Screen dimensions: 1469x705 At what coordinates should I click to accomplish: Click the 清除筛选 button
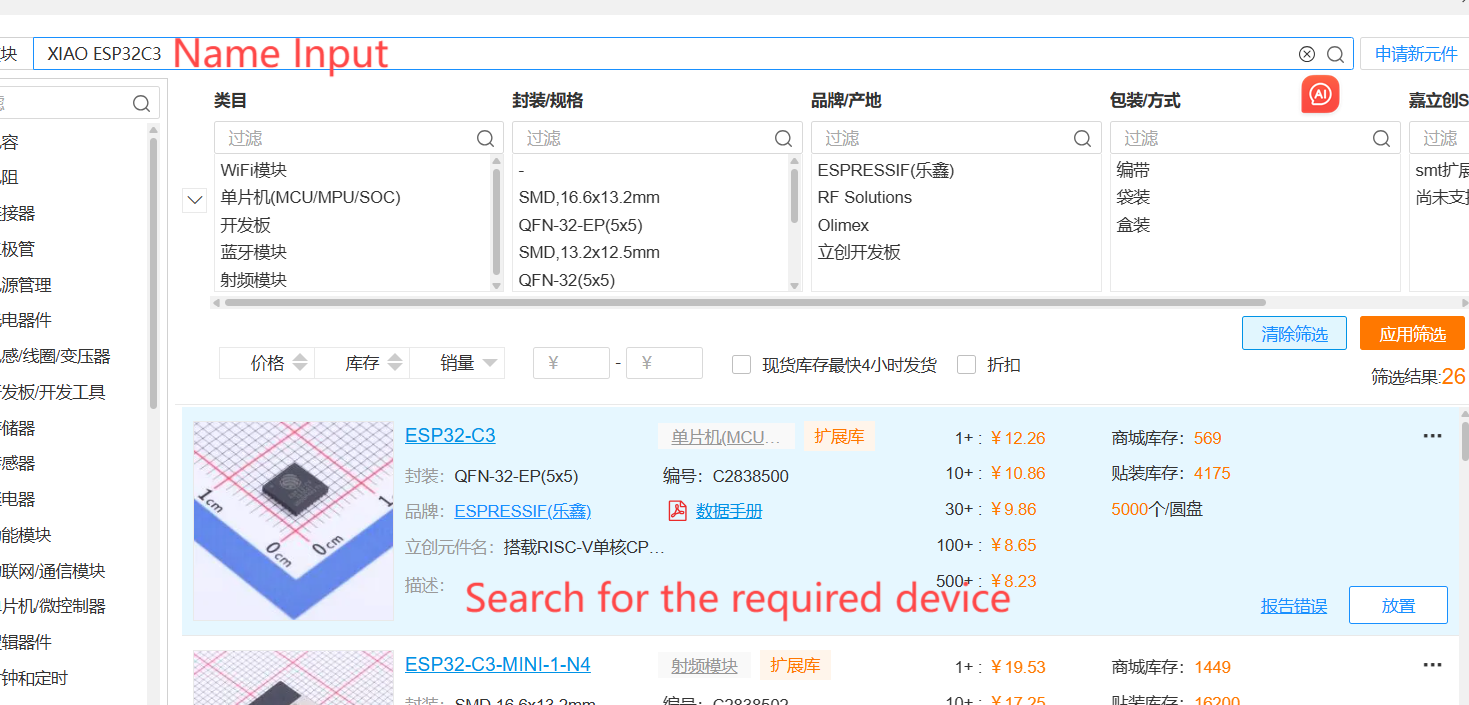[x=1294, y=333]
